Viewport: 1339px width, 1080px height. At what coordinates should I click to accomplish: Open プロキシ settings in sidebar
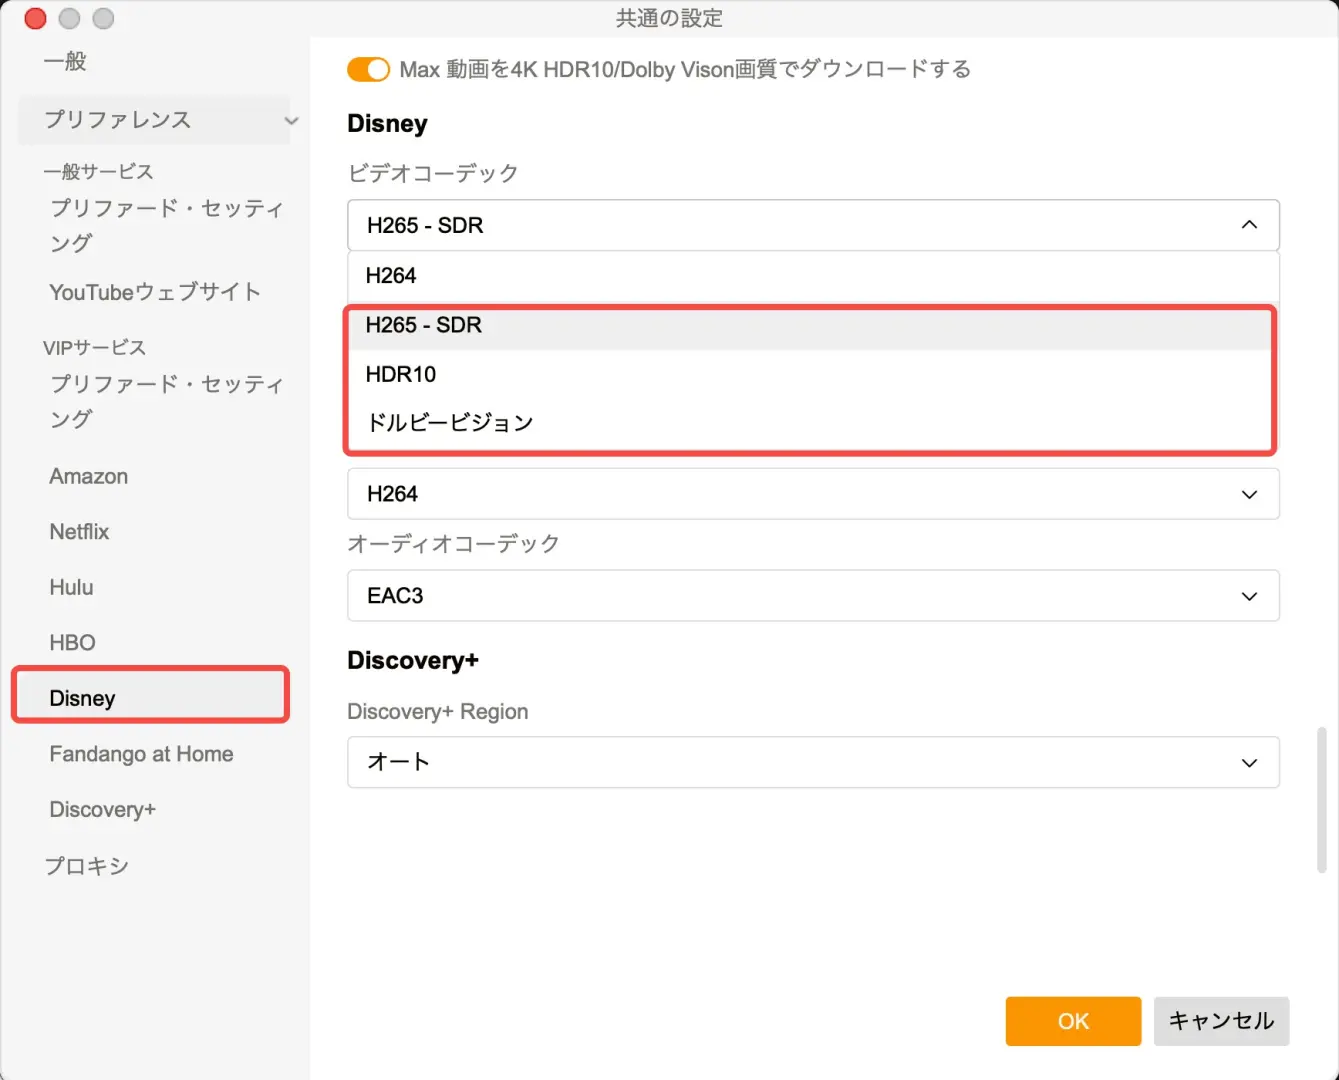(x=86, y=866)
